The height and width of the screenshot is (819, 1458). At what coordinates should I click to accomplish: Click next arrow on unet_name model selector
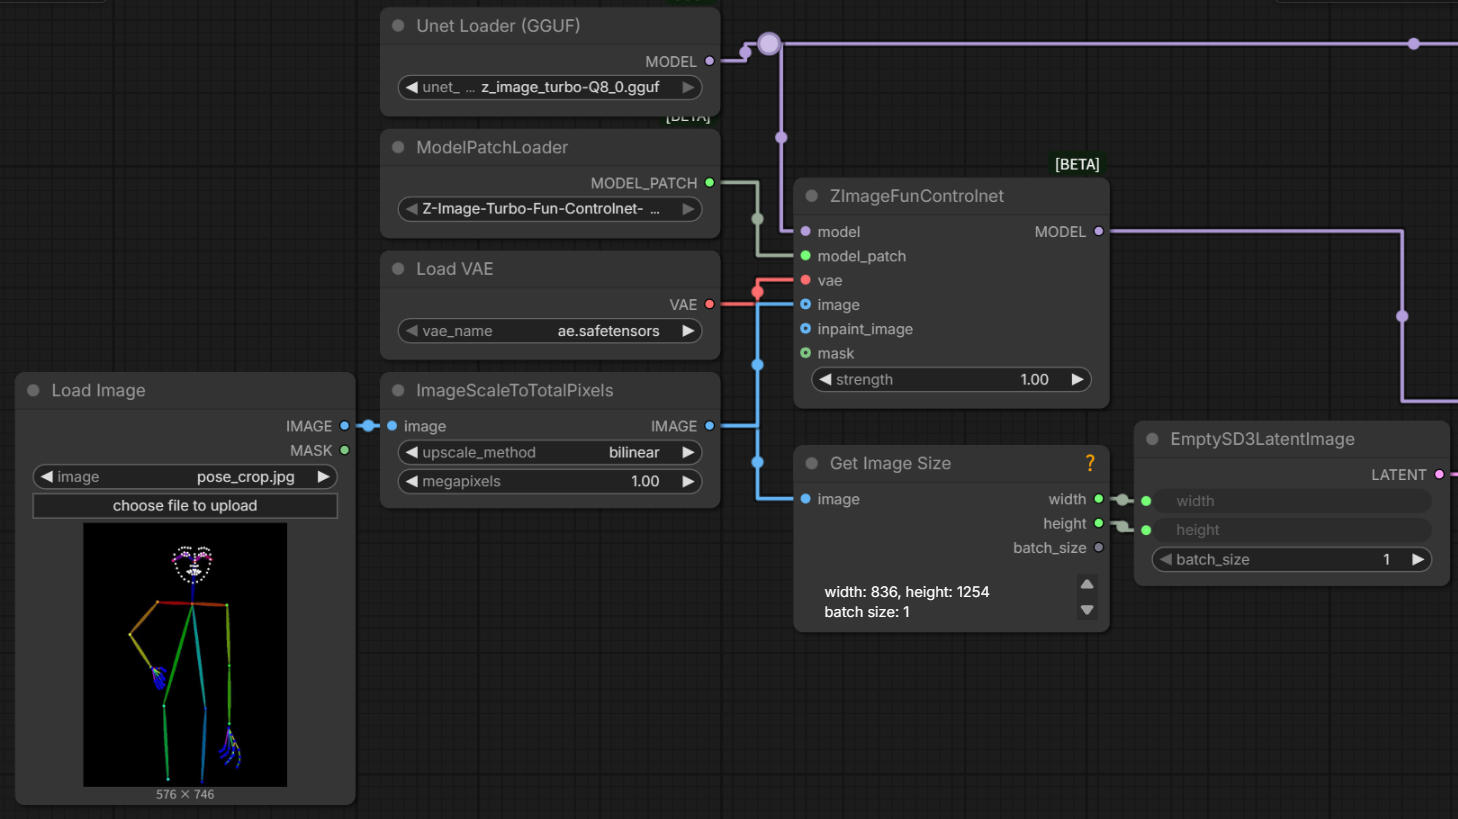[x=688, y=87]
